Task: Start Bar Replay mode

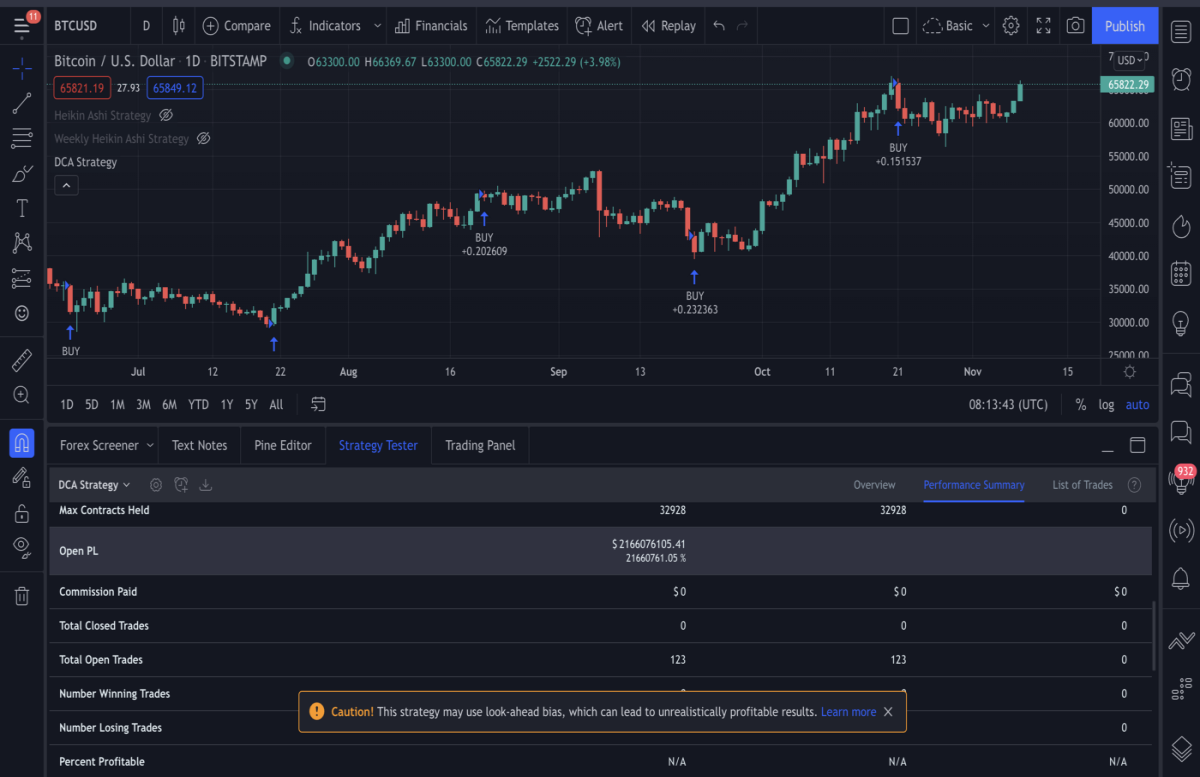Action: coord(668,26)
